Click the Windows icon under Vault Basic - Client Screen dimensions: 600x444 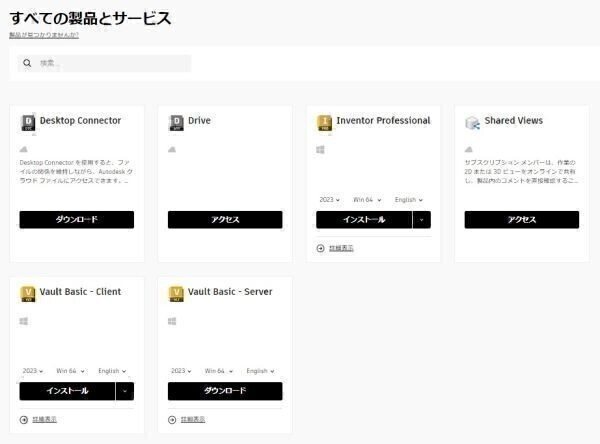tap(24, 321)
